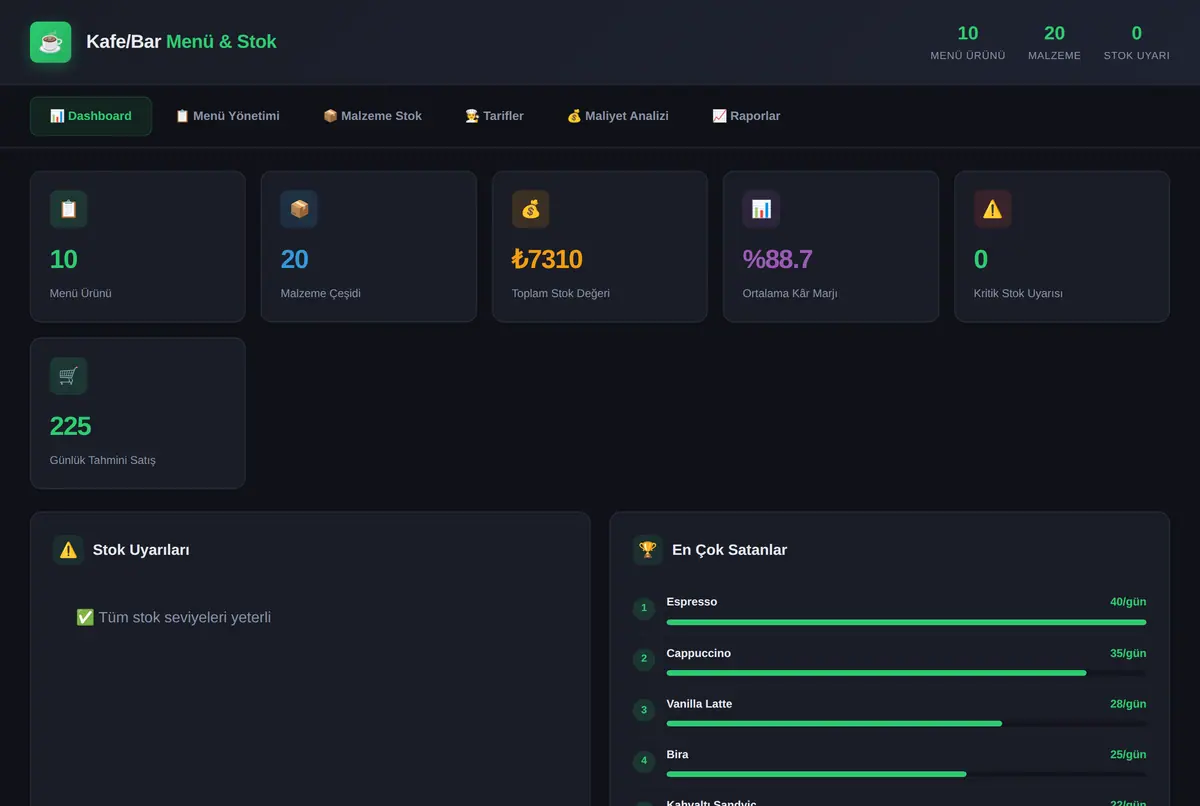Go to the Tarifler tab
Image resolution: width=1200 pixels, height=806 pixels.
coord(494,116)
